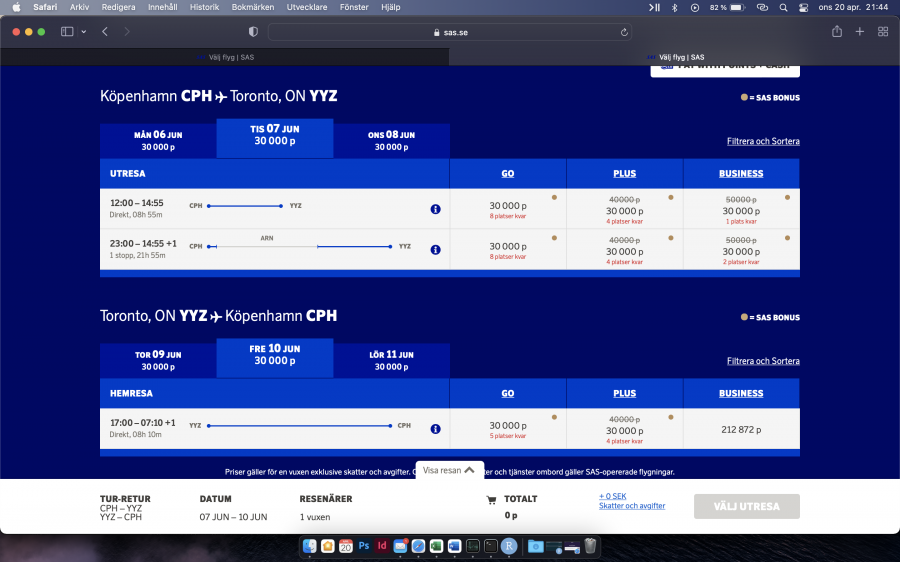Open the Utvecklare menu

pos(307,7)
